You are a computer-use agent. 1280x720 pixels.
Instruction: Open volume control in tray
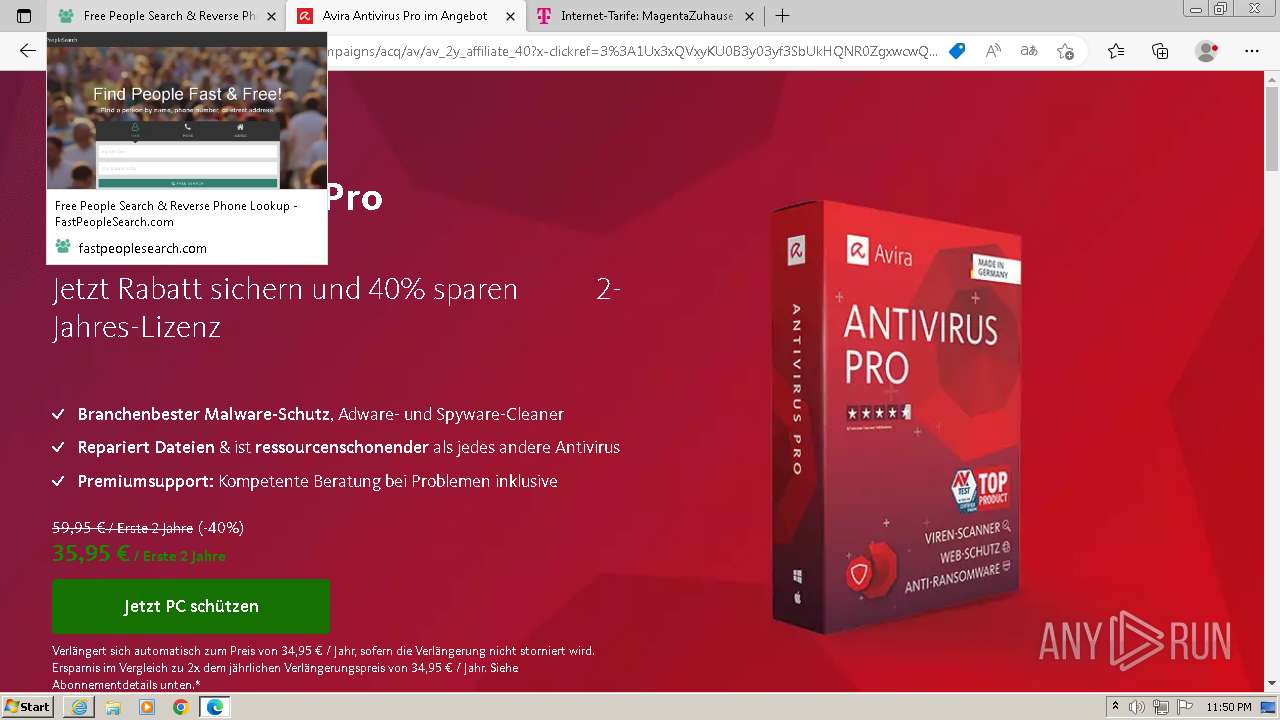[x=1139, y=707]
